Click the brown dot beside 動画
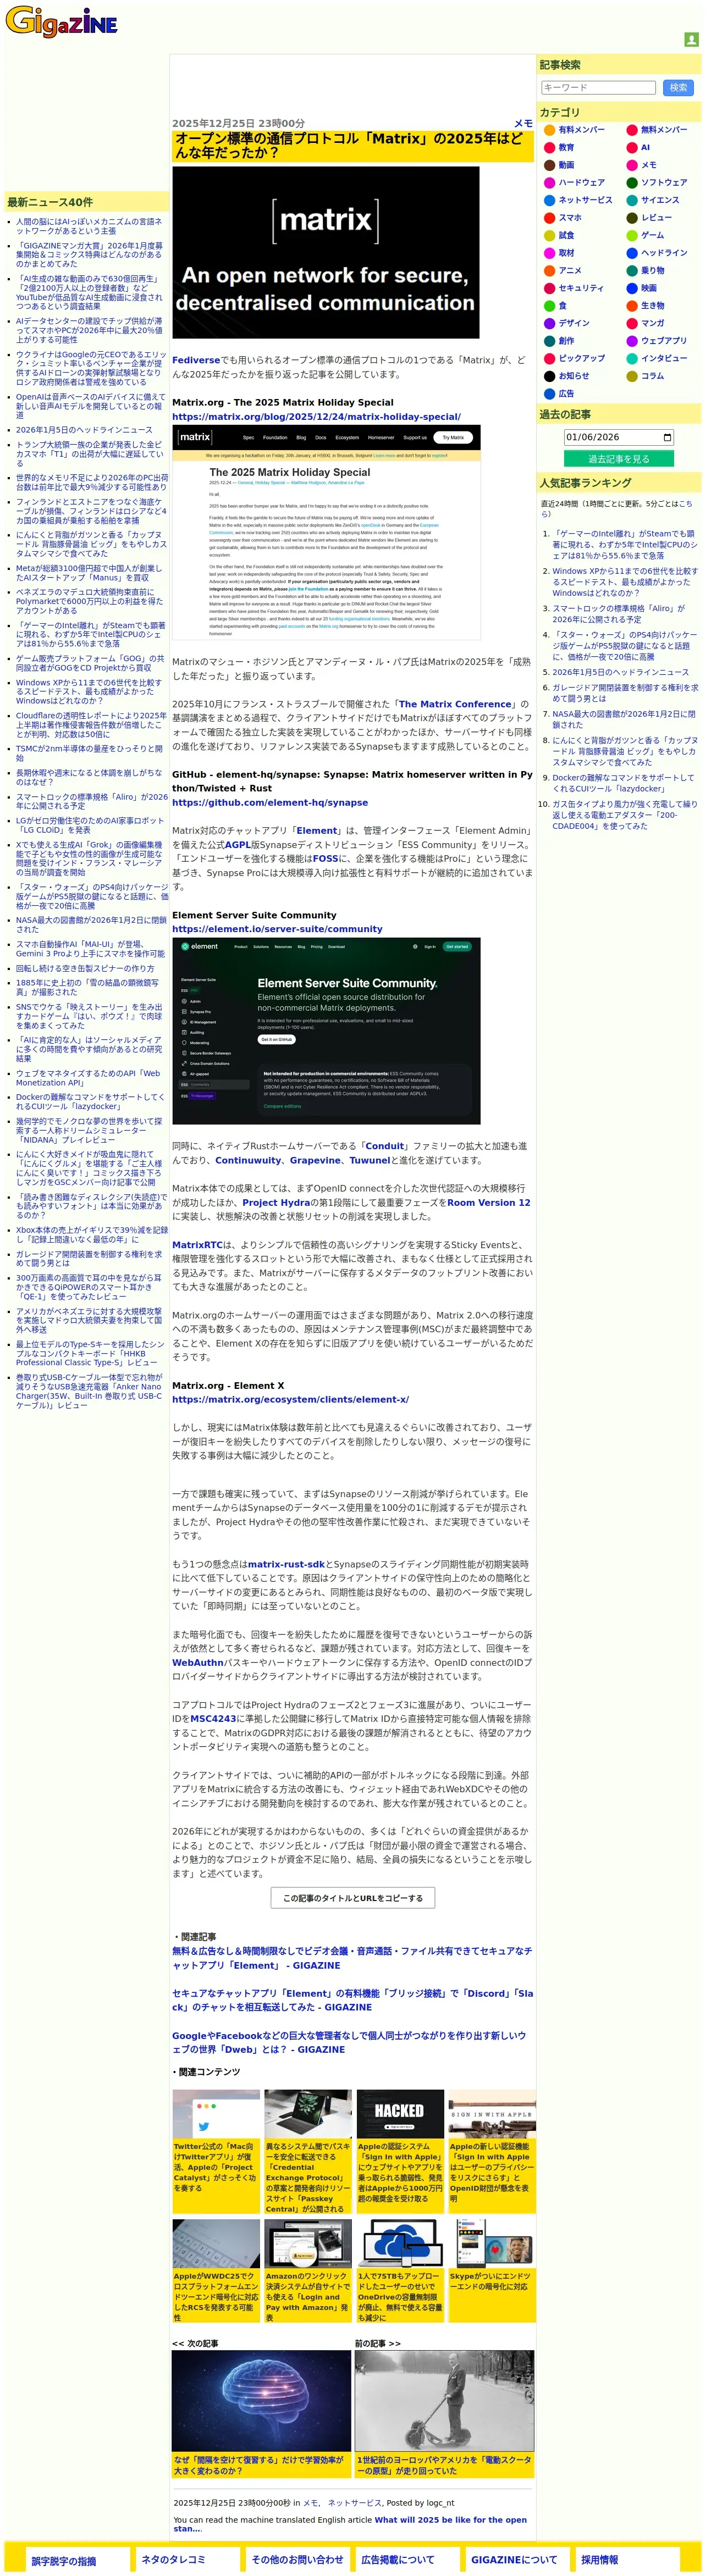Viewport: 706px width, 2576px height. 549,165
